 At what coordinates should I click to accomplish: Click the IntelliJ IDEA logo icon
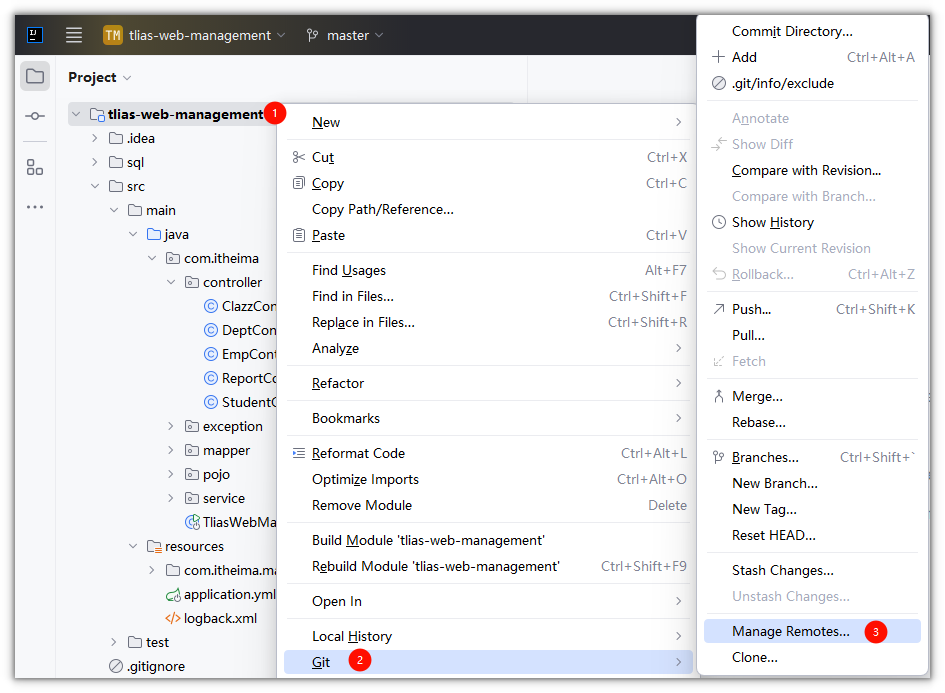click(x=35, y=35)
